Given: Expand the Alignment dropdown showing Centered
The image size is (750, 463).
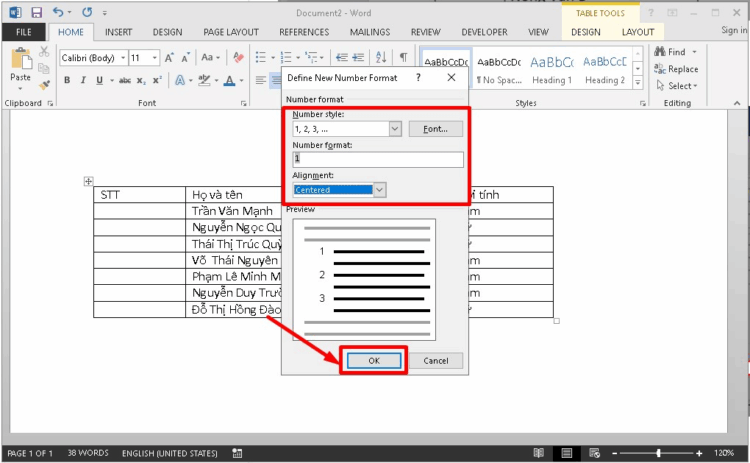Looking at the screenshot, I should tap(378, 190).
